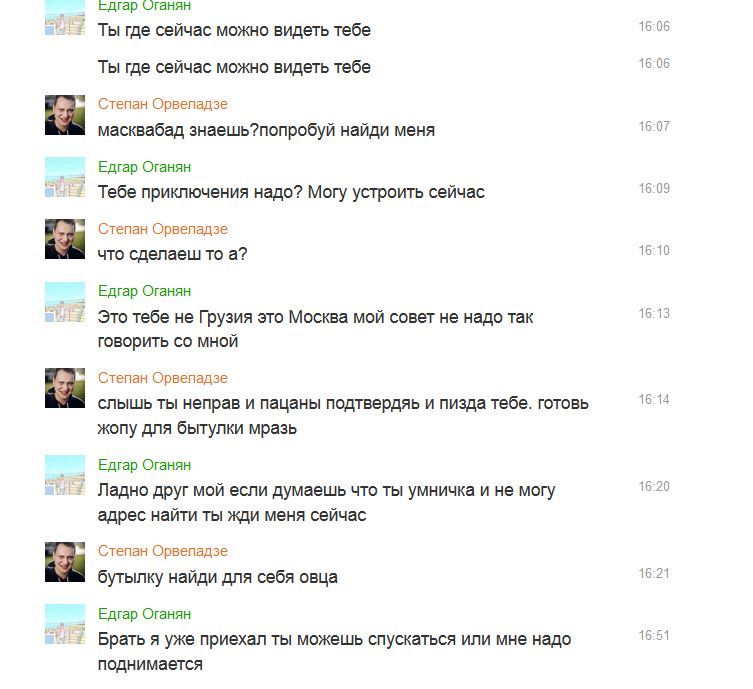Open Степан's avatar beside the 16:14 message

[x=65, y=388]
